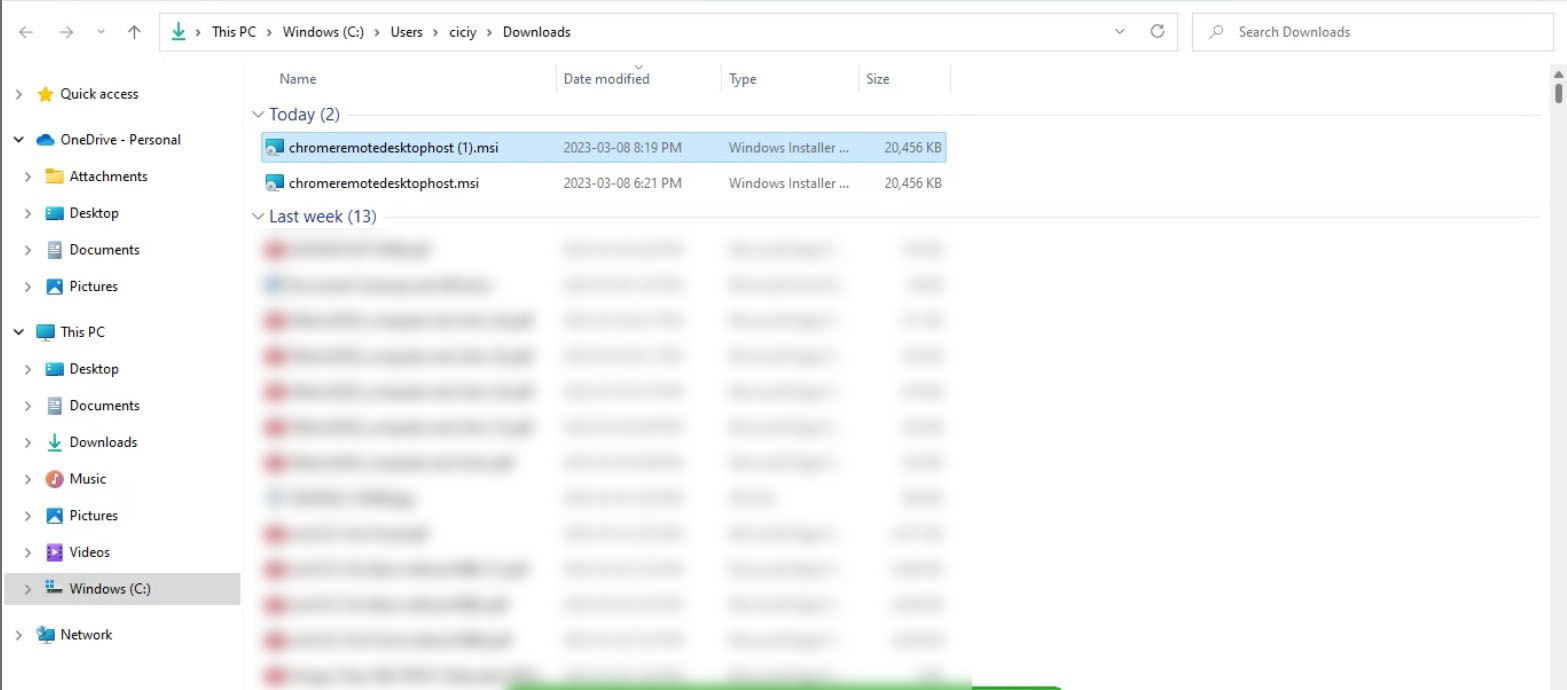Select Downloads under This PC
The height and width of the screenshot is (690, 1567).
[103, 442]
